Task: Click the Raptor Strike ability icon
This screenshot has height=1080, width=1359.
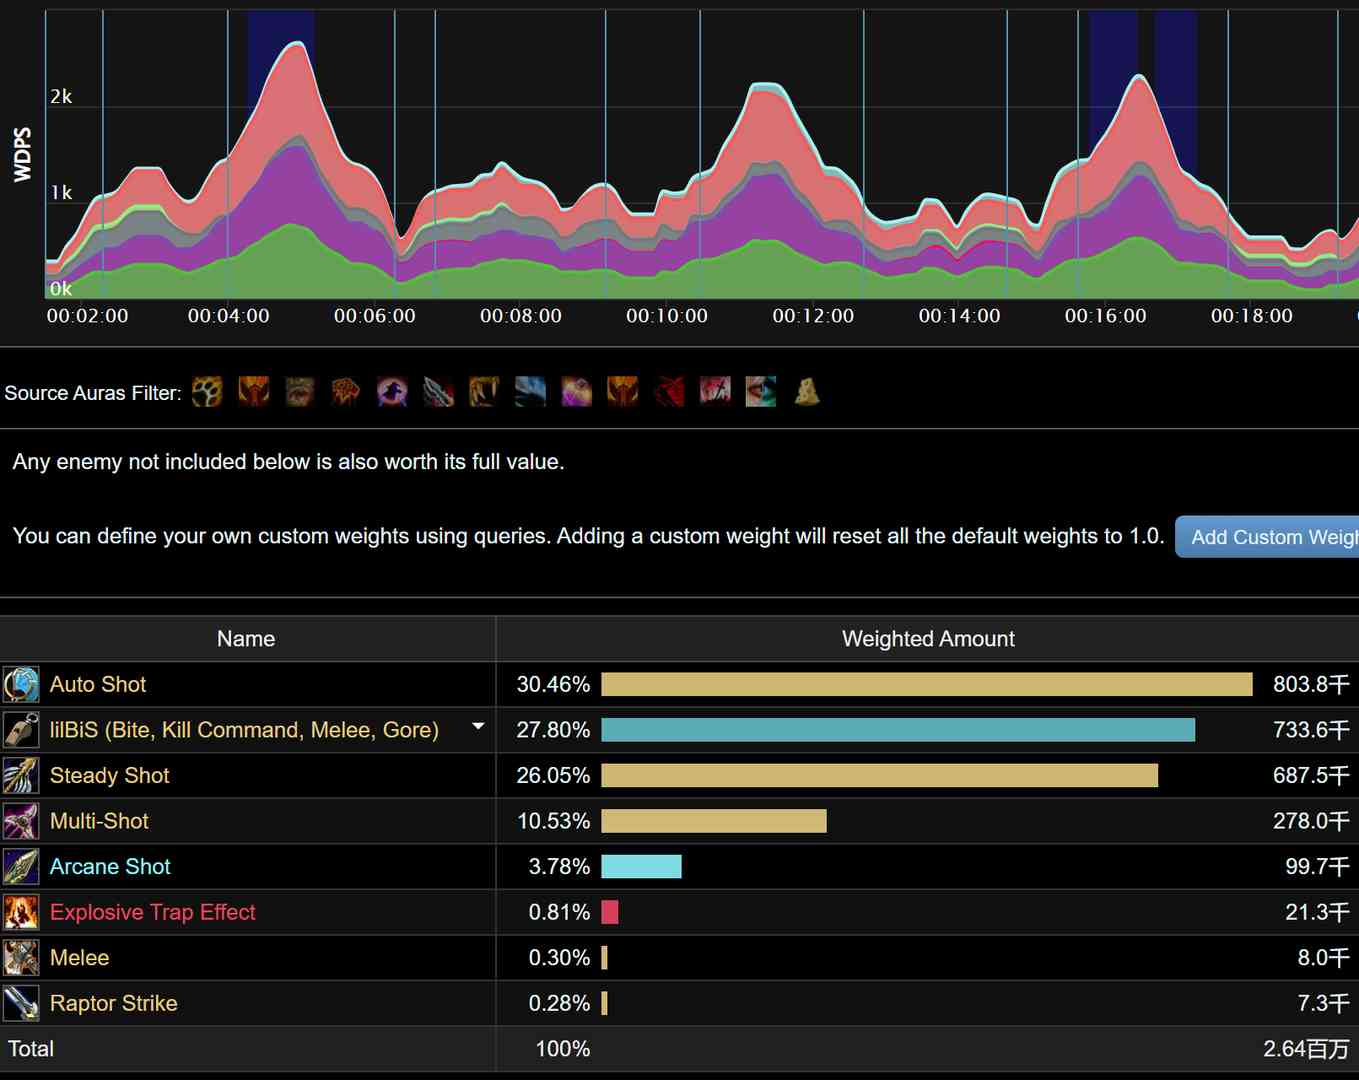Action: [21, 1003]
